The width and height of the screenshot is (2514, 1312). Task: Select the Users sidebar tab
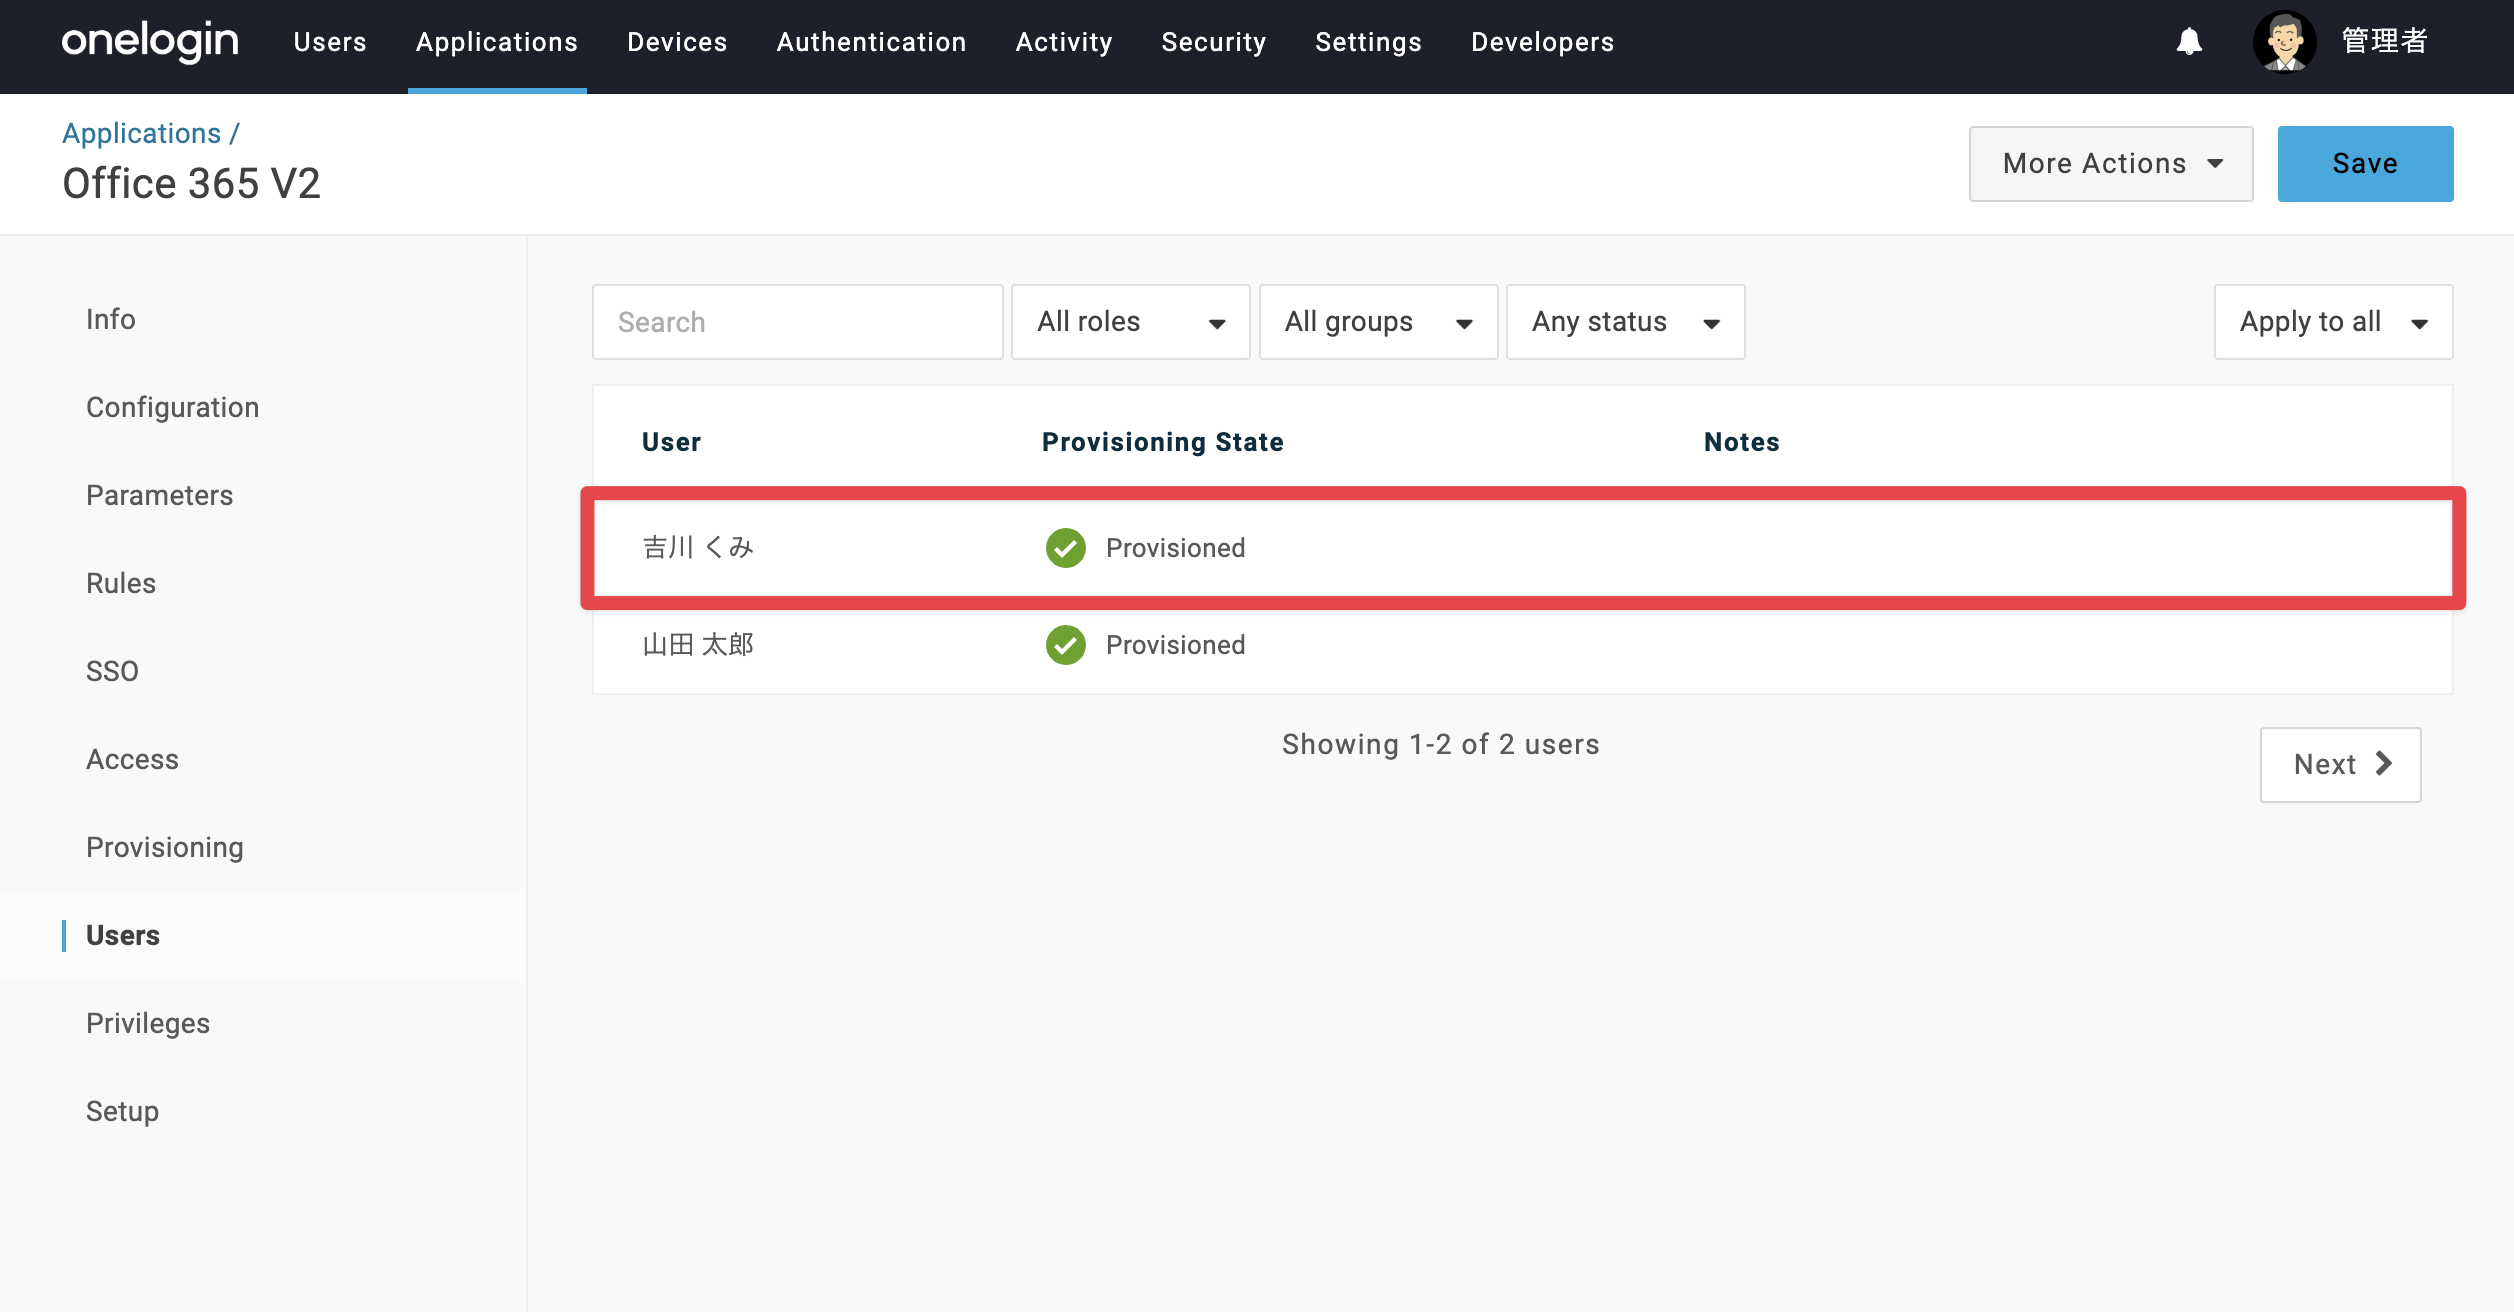pyautogui.click(x=123, y=935)
